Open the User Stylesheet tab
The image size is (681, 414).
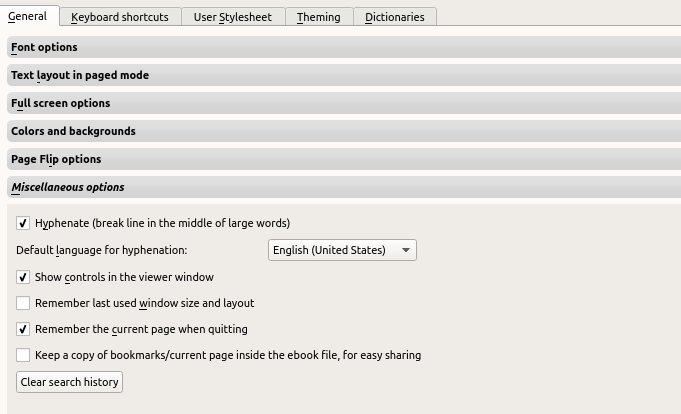(233, 17)
